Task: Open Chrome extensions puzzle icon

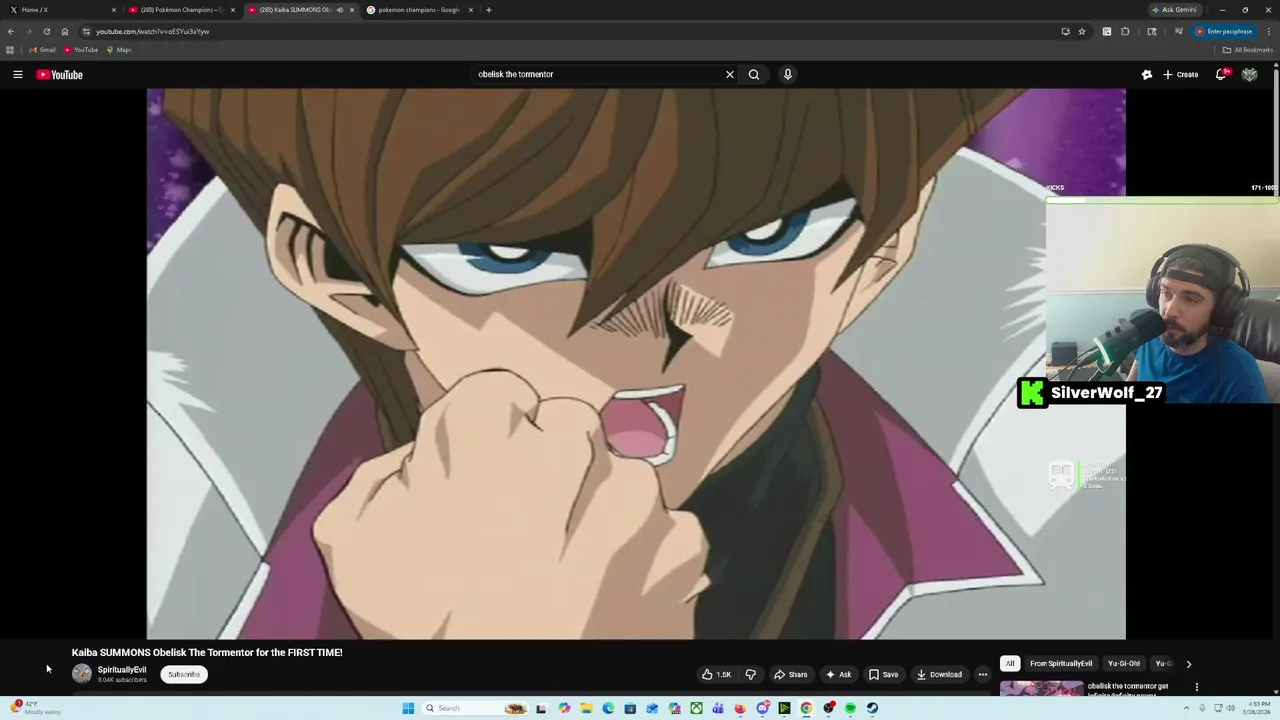Action: [1125, 31]
